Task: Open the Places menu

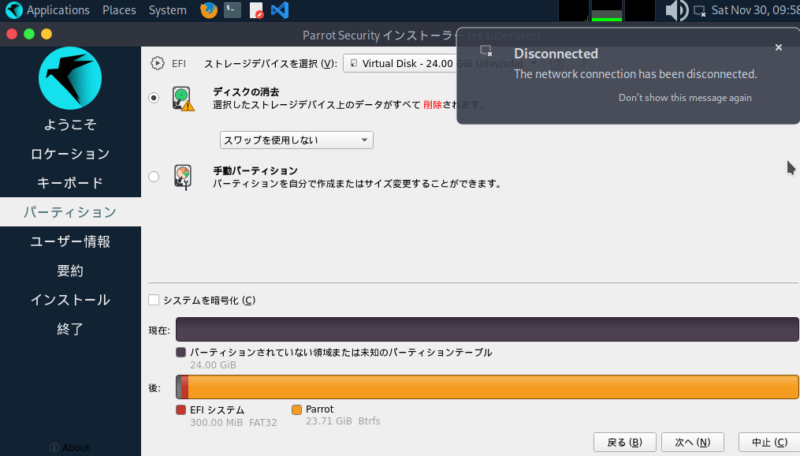Action: pos(119,11)
